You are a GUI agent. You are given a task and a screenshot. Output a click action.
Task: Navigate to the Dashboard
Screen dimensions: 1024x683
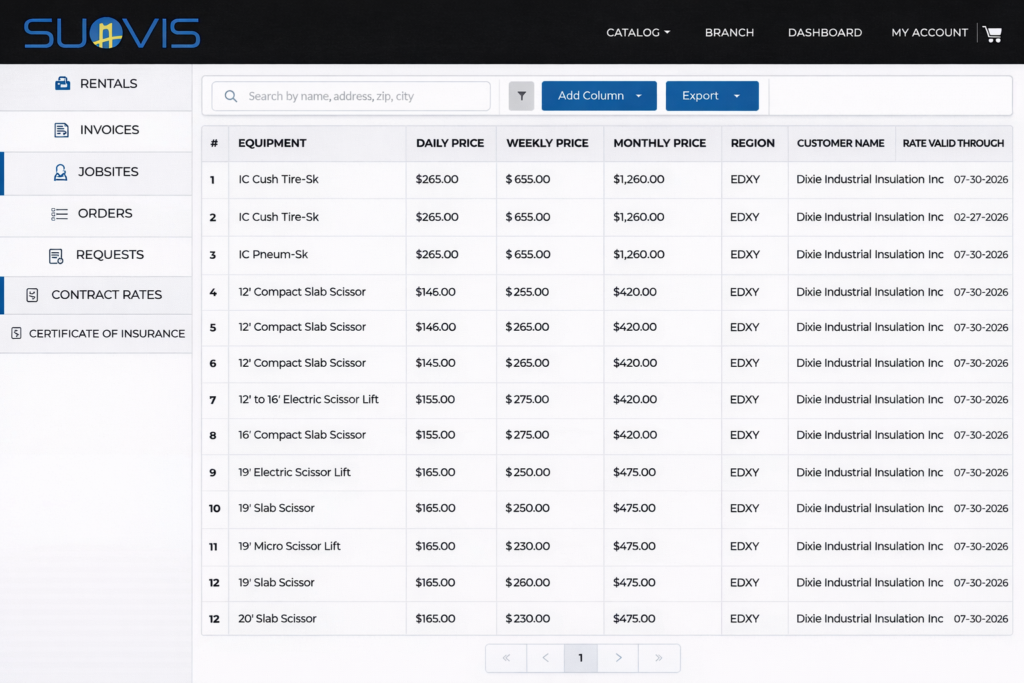(825, 32)
